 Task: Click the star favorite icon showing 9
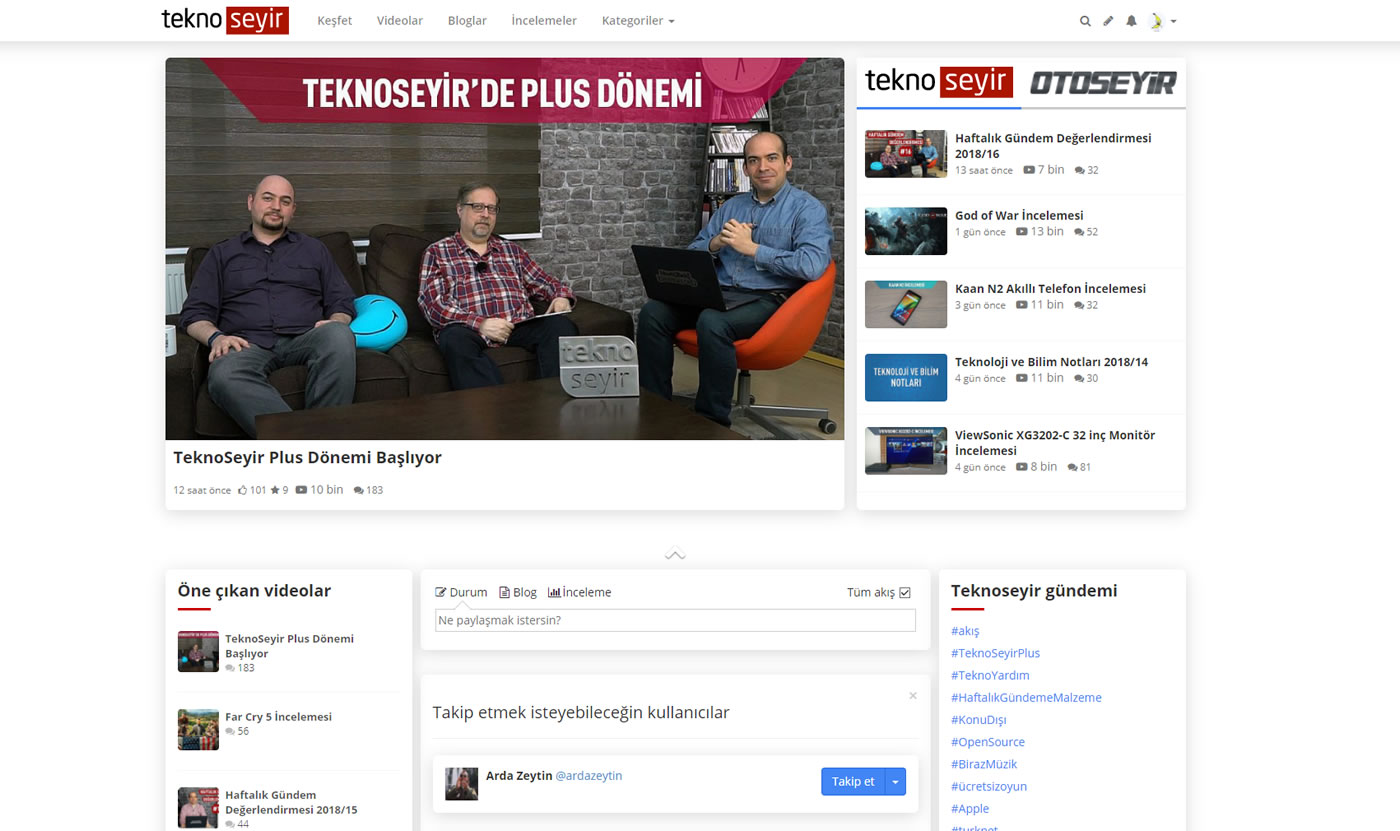coord(274,490)
